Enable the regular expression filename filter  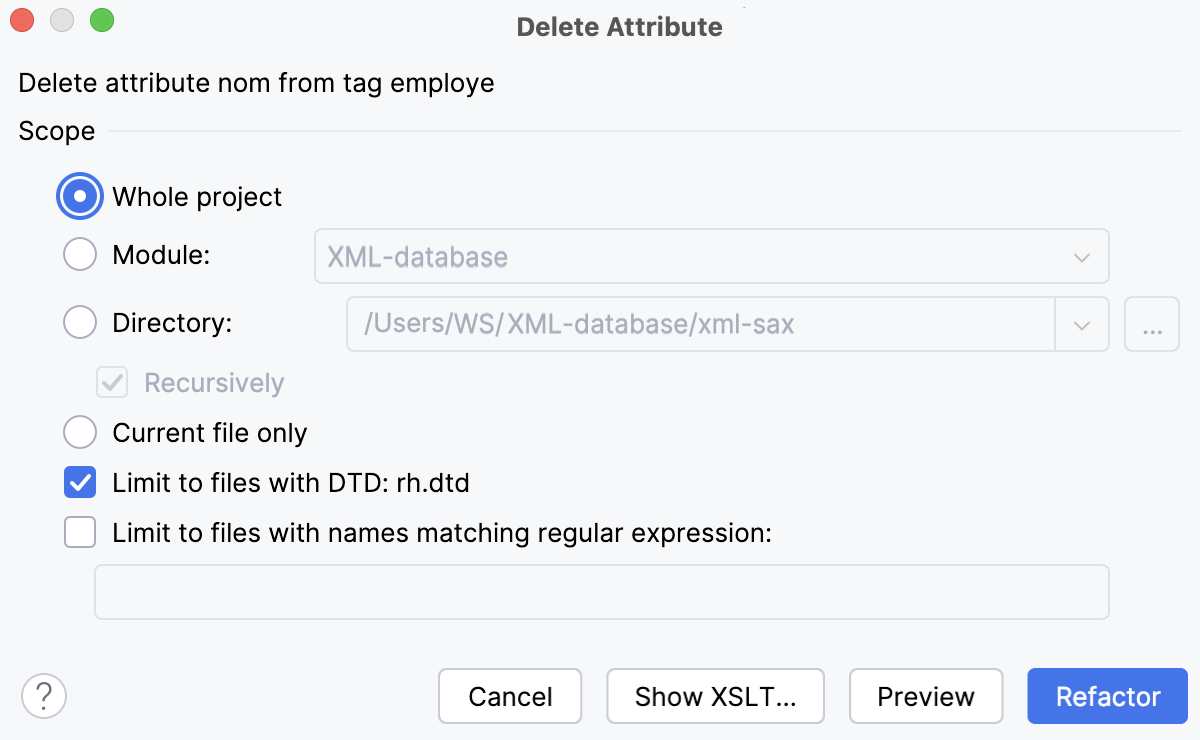pyautogui.click(x=79, y=532)
